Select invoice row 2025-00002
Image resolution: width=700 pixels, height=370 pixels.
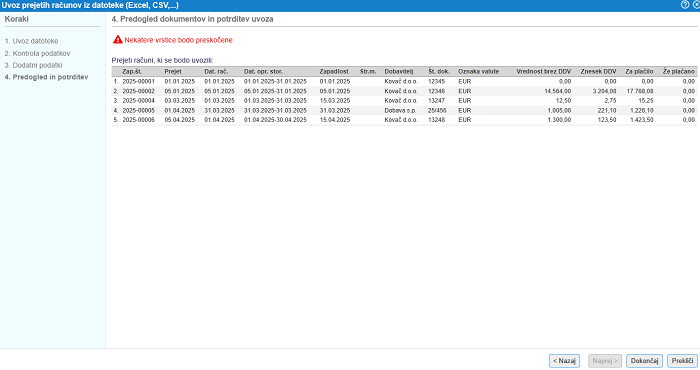pyautogui.click(x=404, y=91)
